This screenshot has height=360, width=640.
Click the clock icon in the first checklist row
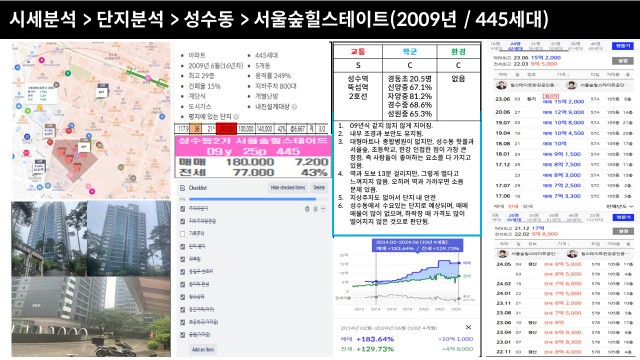pyautogui.click(x=307, y=209)
